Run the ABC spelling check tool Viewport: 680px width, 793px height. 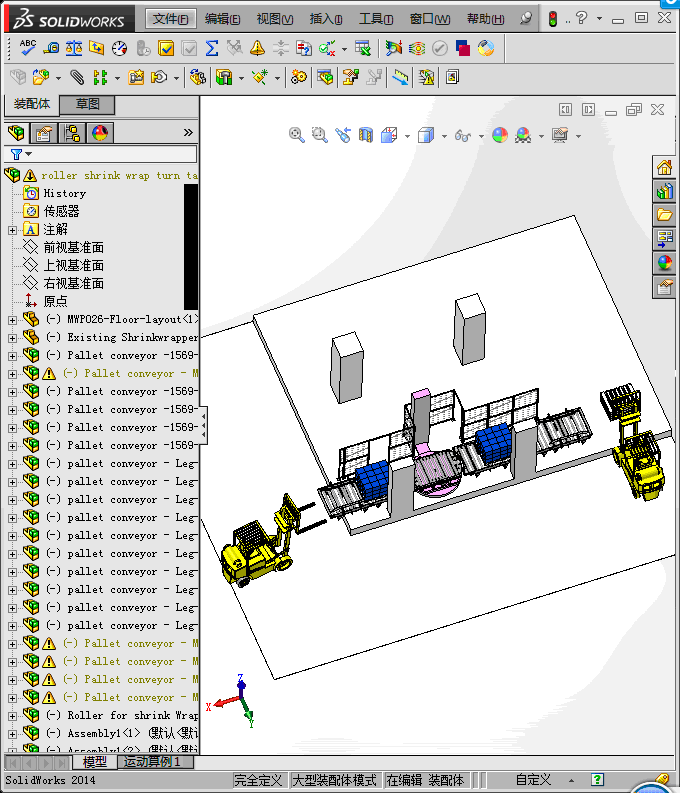point(27,48)
